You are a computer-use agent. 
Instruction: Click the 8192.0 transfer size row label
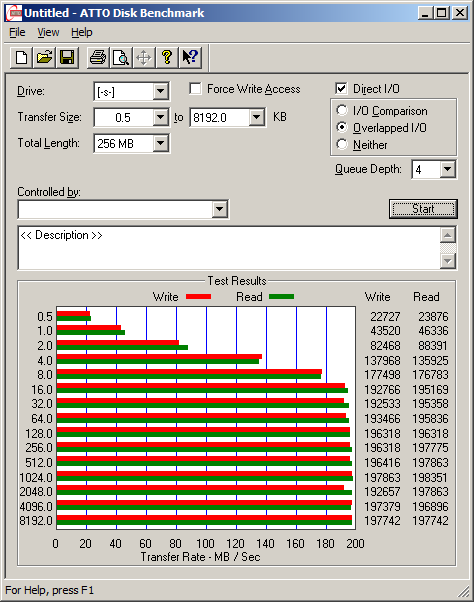[36, 521]
